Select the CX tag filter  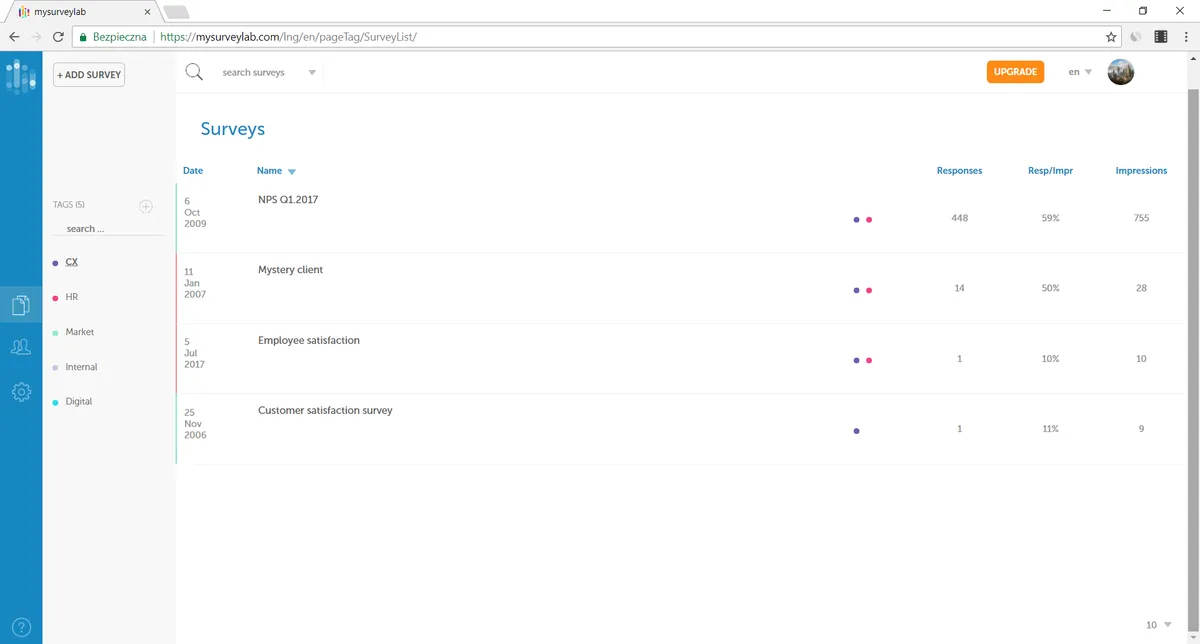point(71,262)
